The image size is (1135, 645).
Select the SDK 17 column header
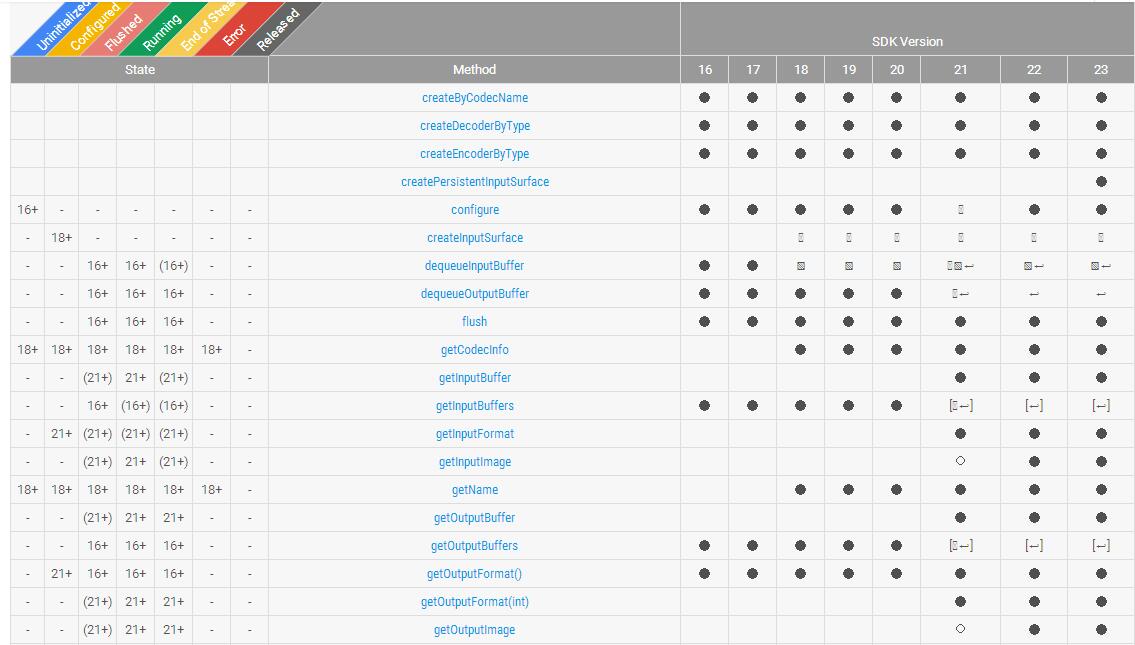click(753, 69)
